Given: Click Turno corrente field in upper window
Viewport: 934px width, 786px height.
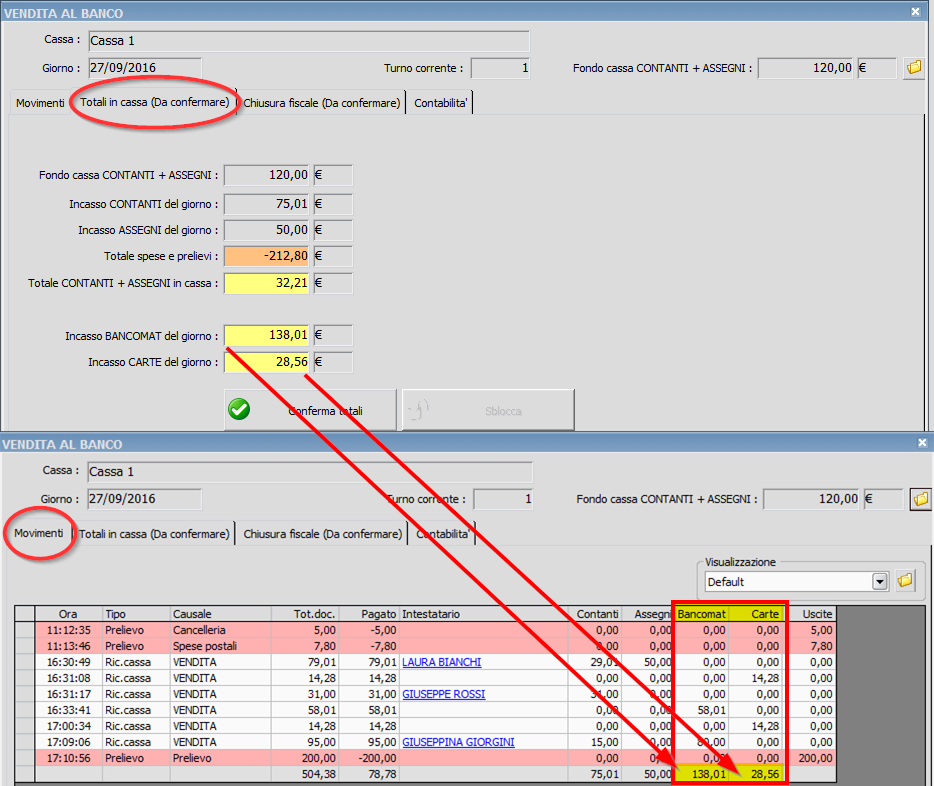Looking at the screenshot, I should pos(500,68).
